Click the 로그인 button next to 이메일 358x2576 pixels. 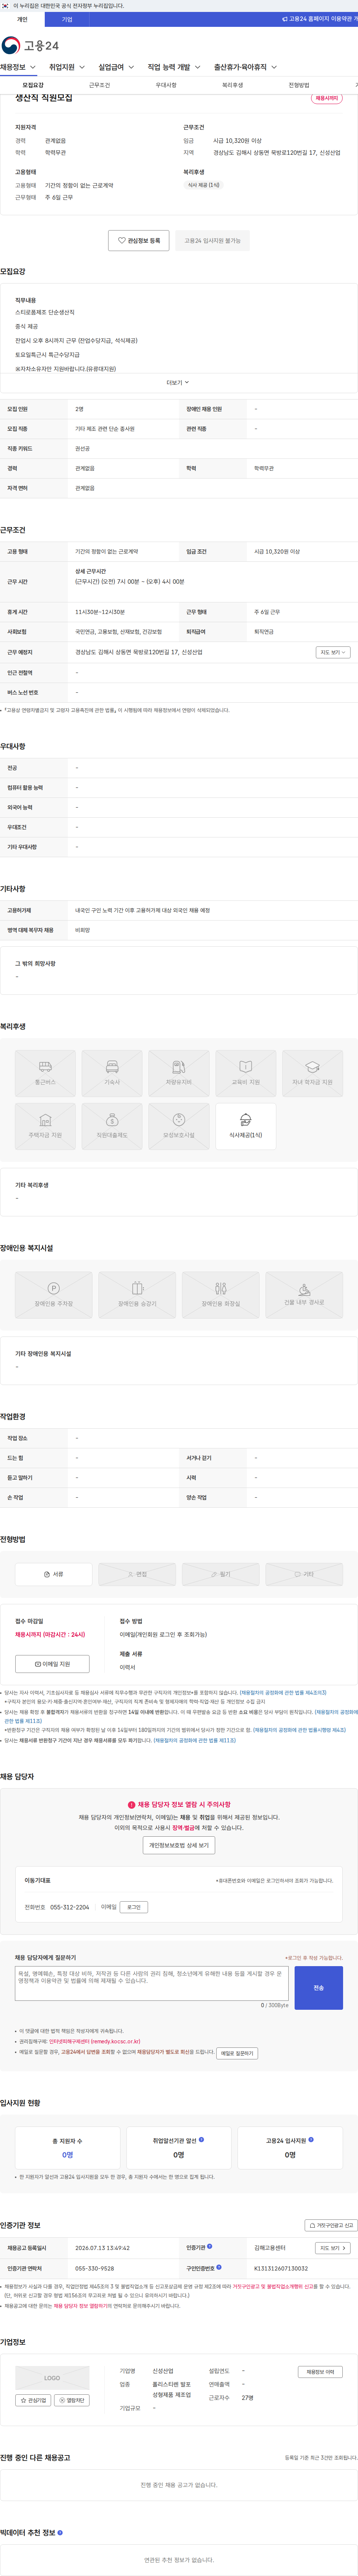pos(134,1907)
